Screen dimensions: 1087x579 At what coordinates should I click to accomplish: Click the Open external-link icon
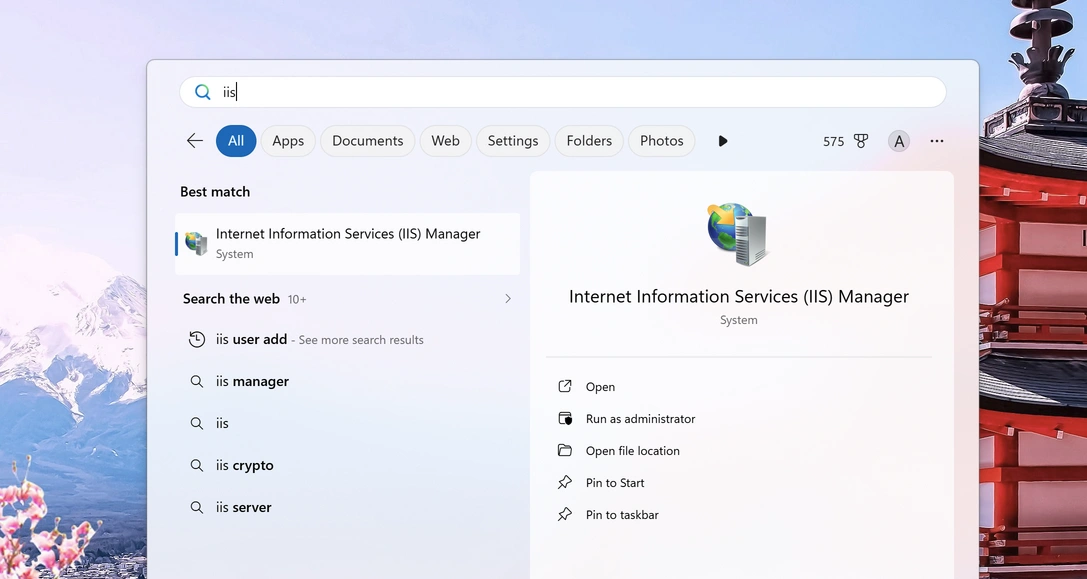click(565, 386)
